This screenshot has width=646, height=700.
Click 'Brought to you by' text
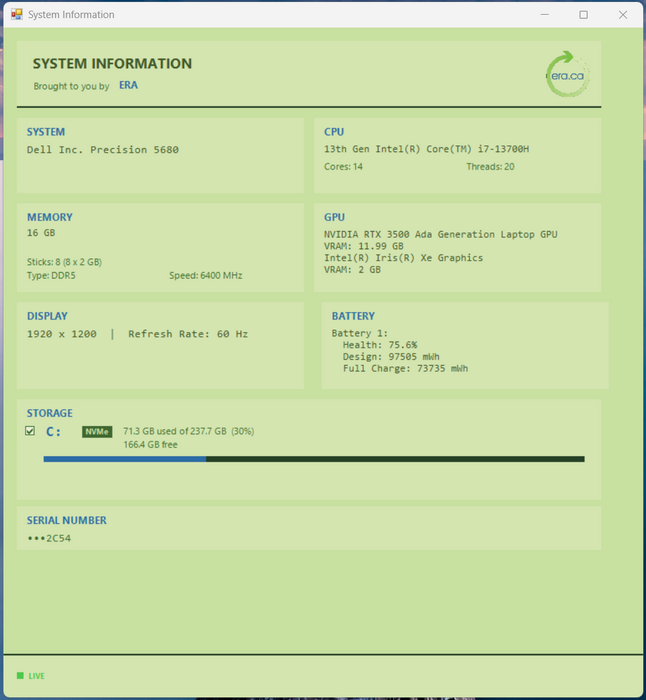[x=71, y=86]
